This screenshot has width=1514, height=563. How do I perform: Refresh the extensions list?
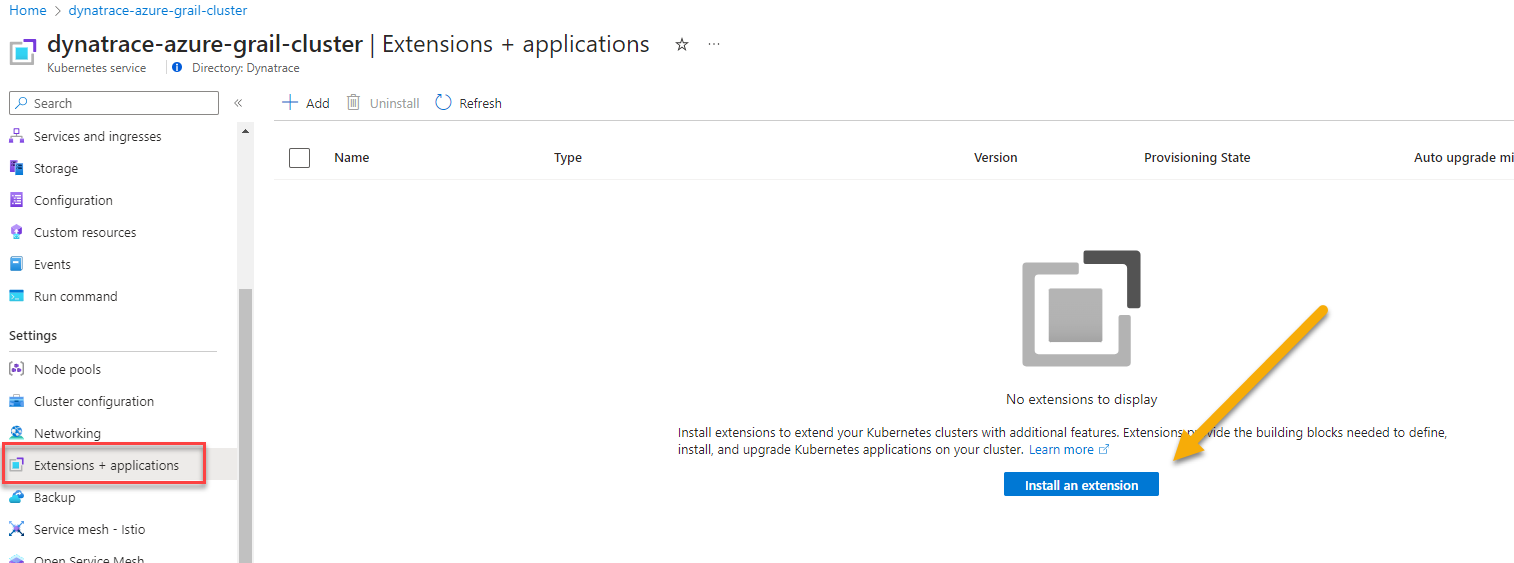pos(469,103)
